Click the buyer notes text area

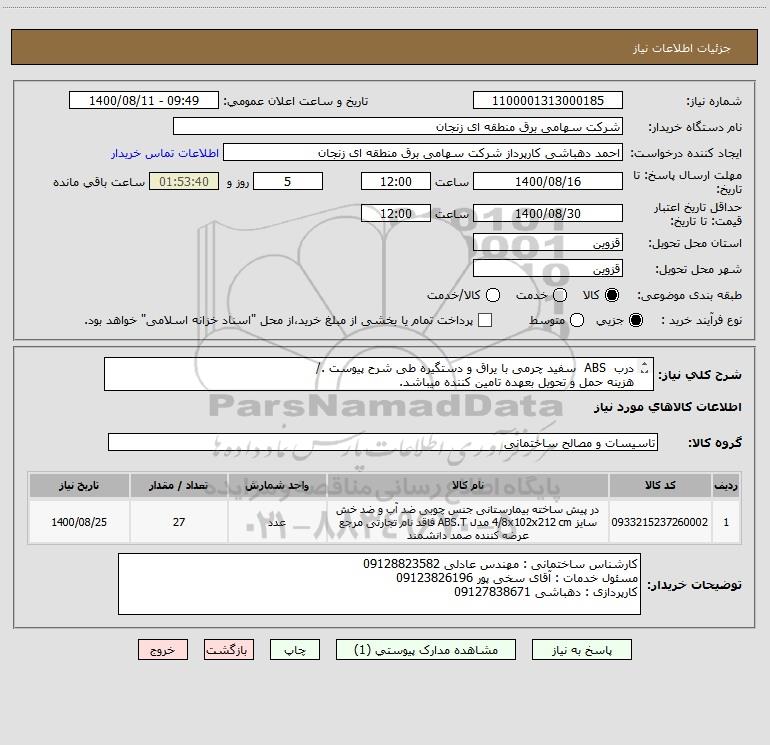point(379,584)
